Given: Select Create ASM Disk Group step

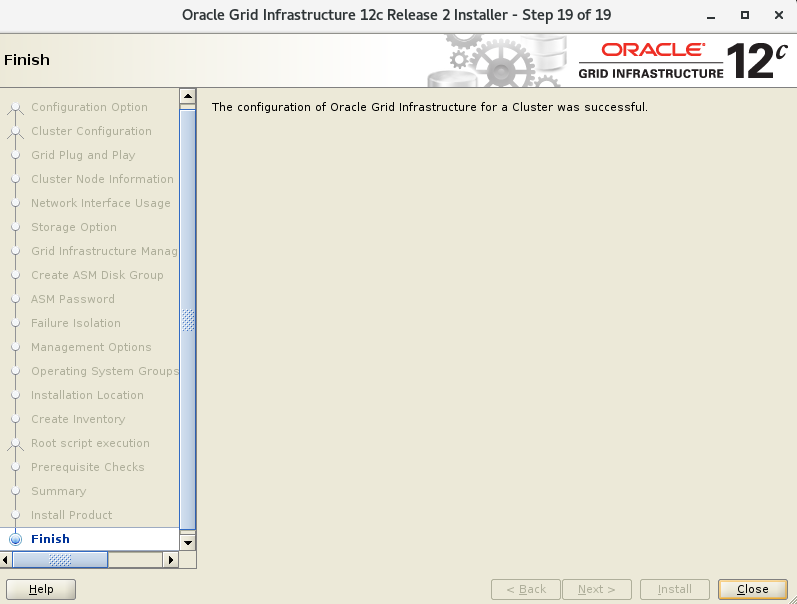Looking at the screenshot, I should tap(97, 275).
